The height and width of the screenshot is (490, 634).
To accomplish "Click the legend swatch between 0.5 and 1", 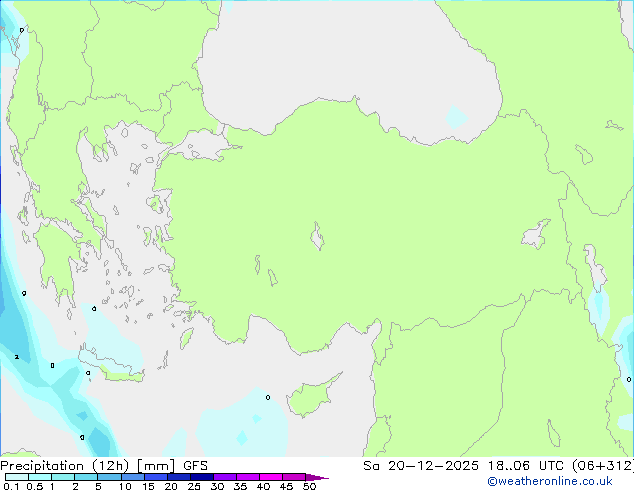I will click(x=40, y=477).
